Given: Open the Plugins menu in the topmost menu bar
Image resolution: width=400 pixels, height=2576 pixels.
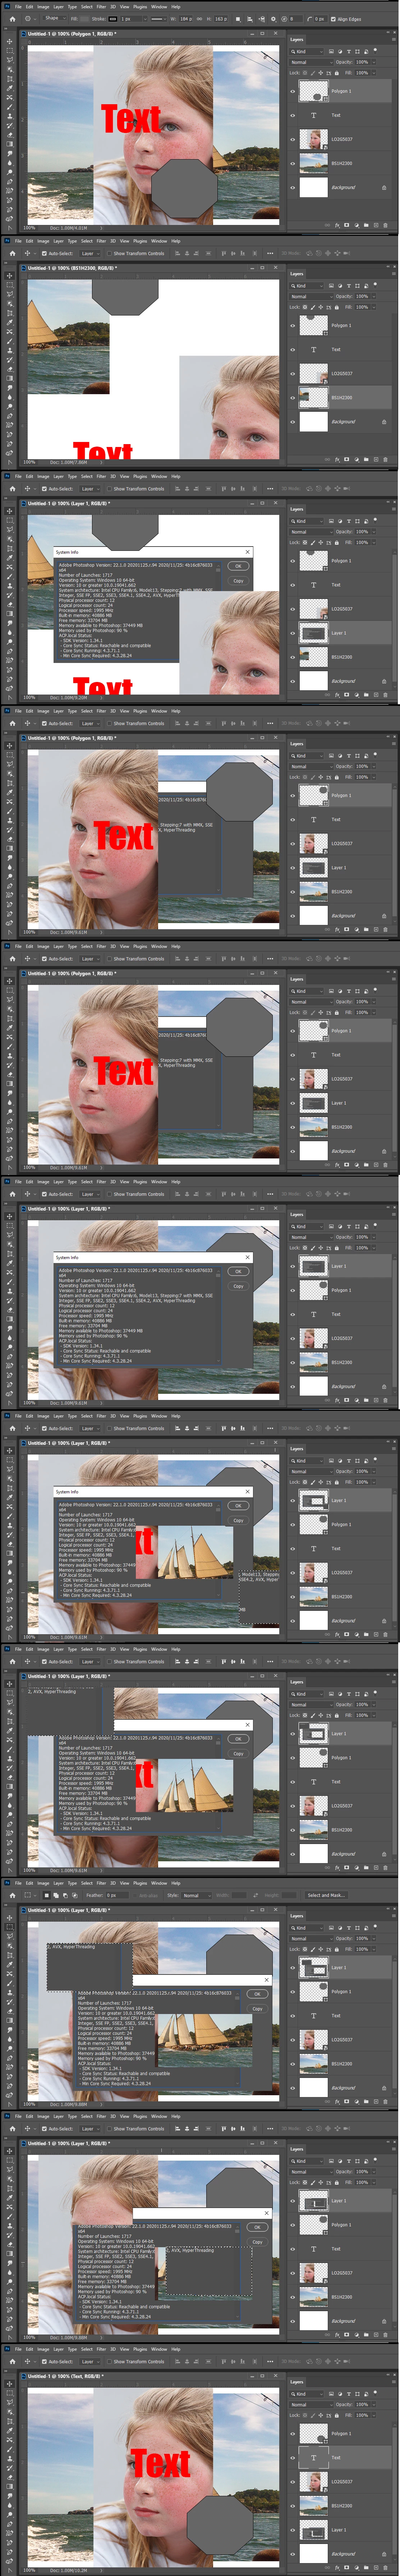Looking at the screenshot, I should tap(140, 6).
